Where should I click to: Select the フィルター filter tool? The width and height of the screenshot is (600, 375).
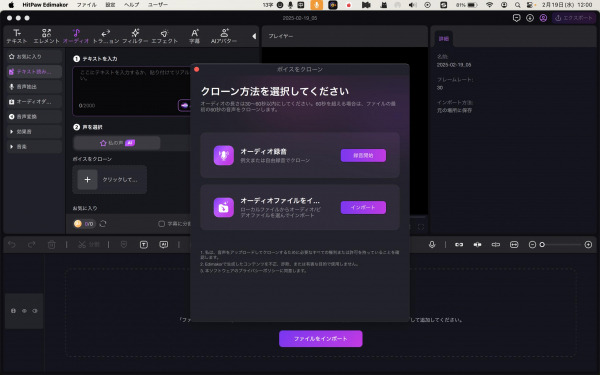tap(135, 36)
